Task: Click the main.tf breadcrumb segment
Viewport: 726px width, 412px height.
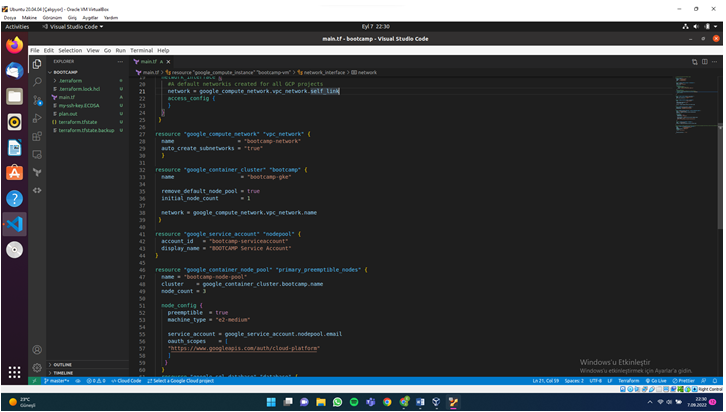Action: (150, 73)
